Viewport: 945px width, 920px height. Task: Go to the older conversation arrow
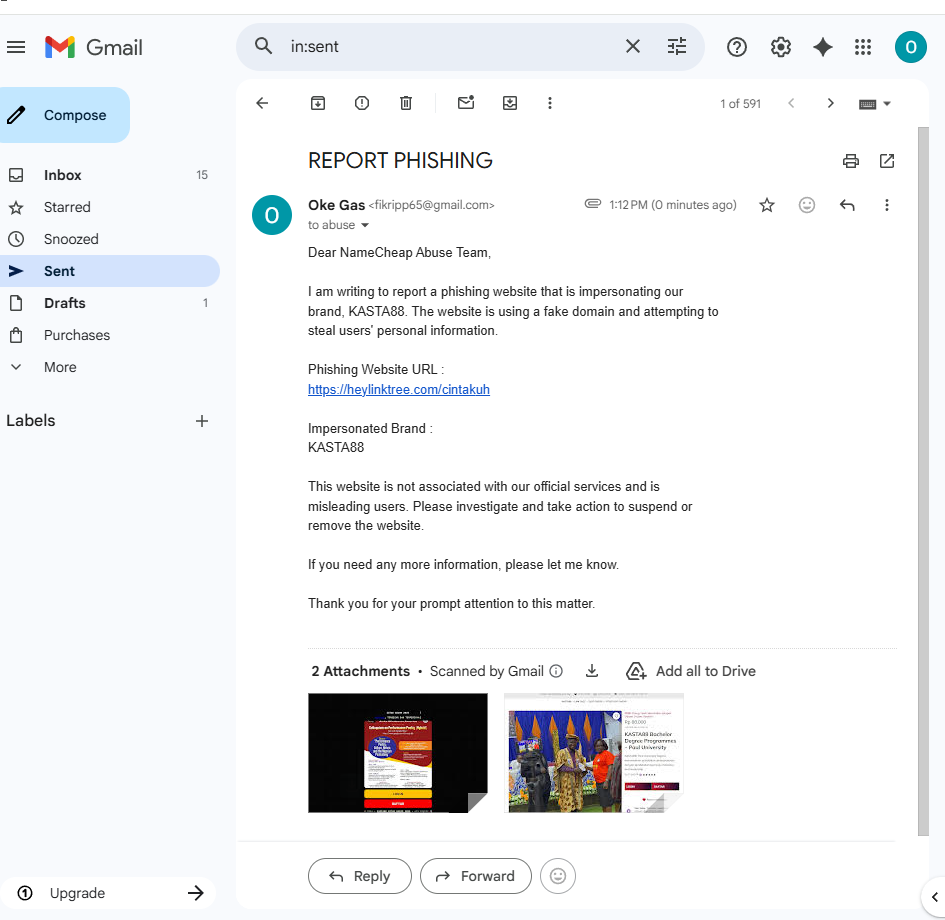[x=830, y=103]
